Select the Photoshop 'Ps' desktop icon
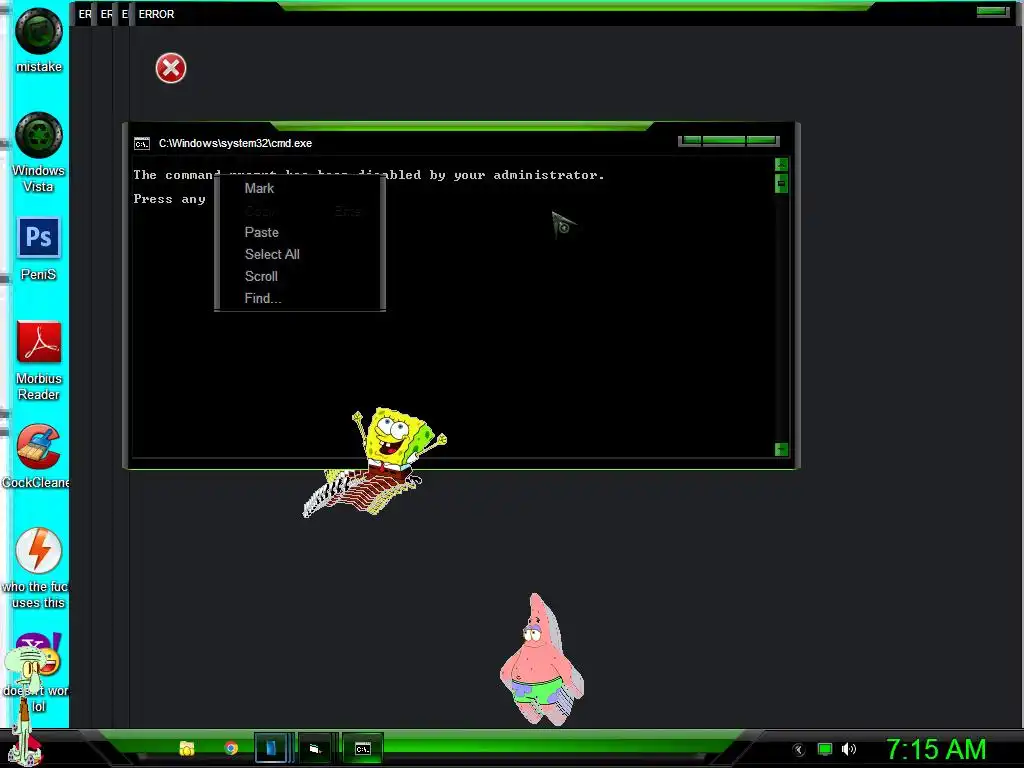This screenshot has height=768, width=1024. pos(39,238)
